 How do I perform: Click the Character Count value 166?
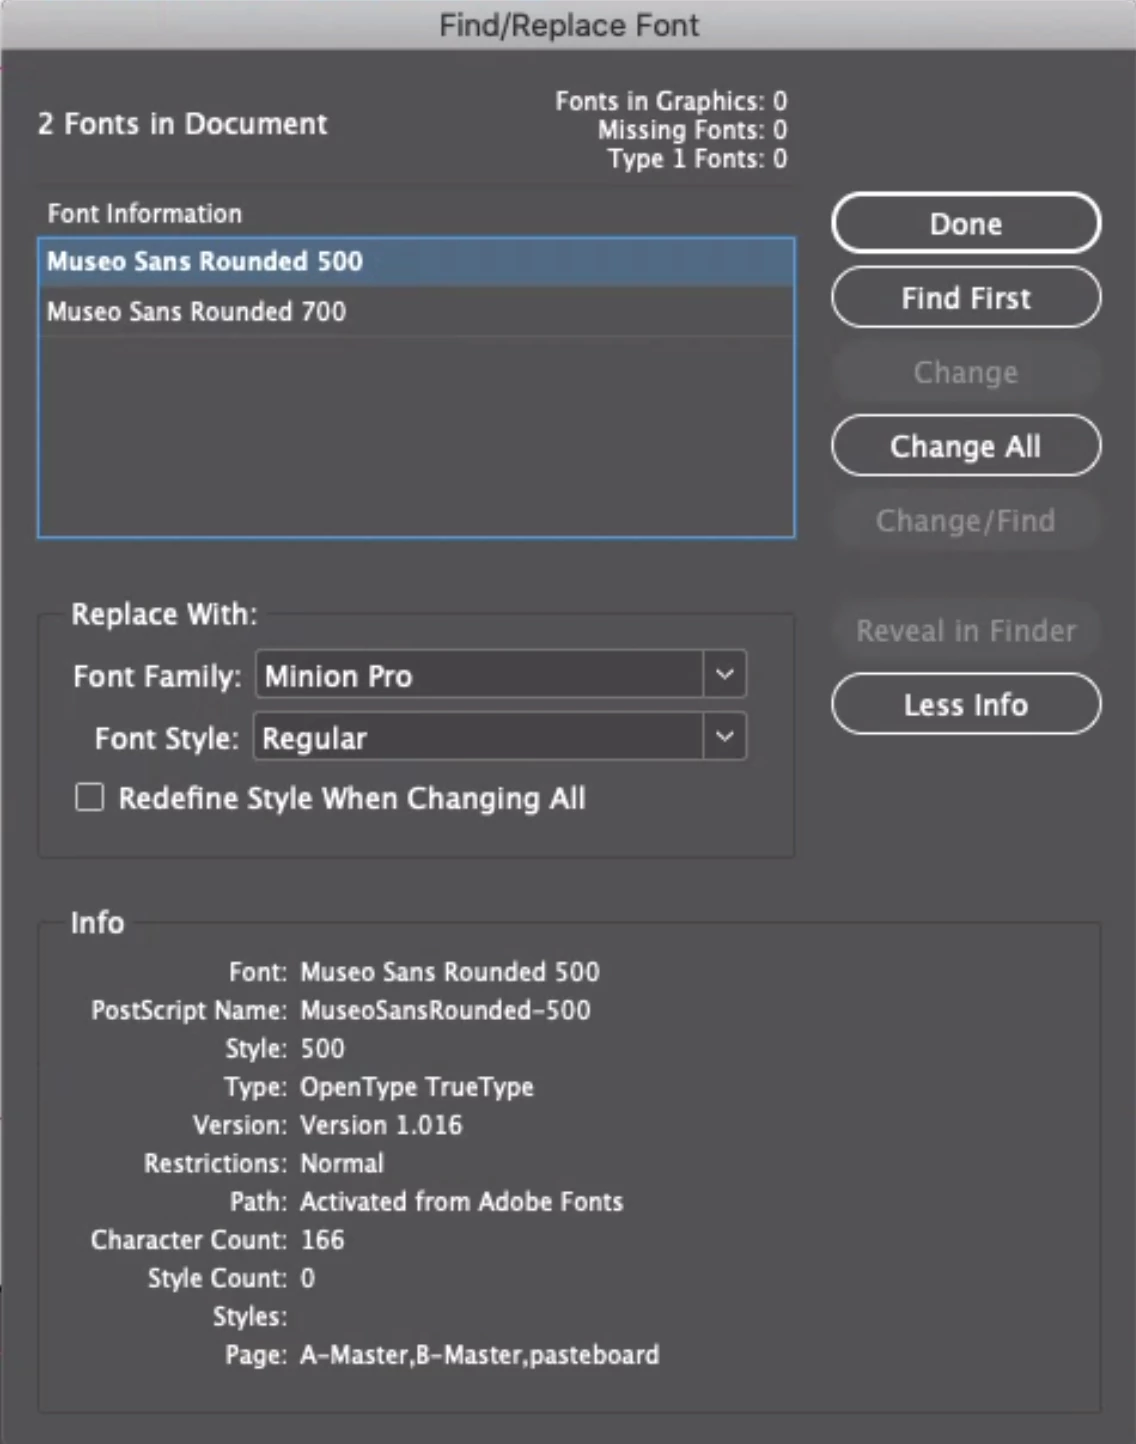[x=322, y=1240]
